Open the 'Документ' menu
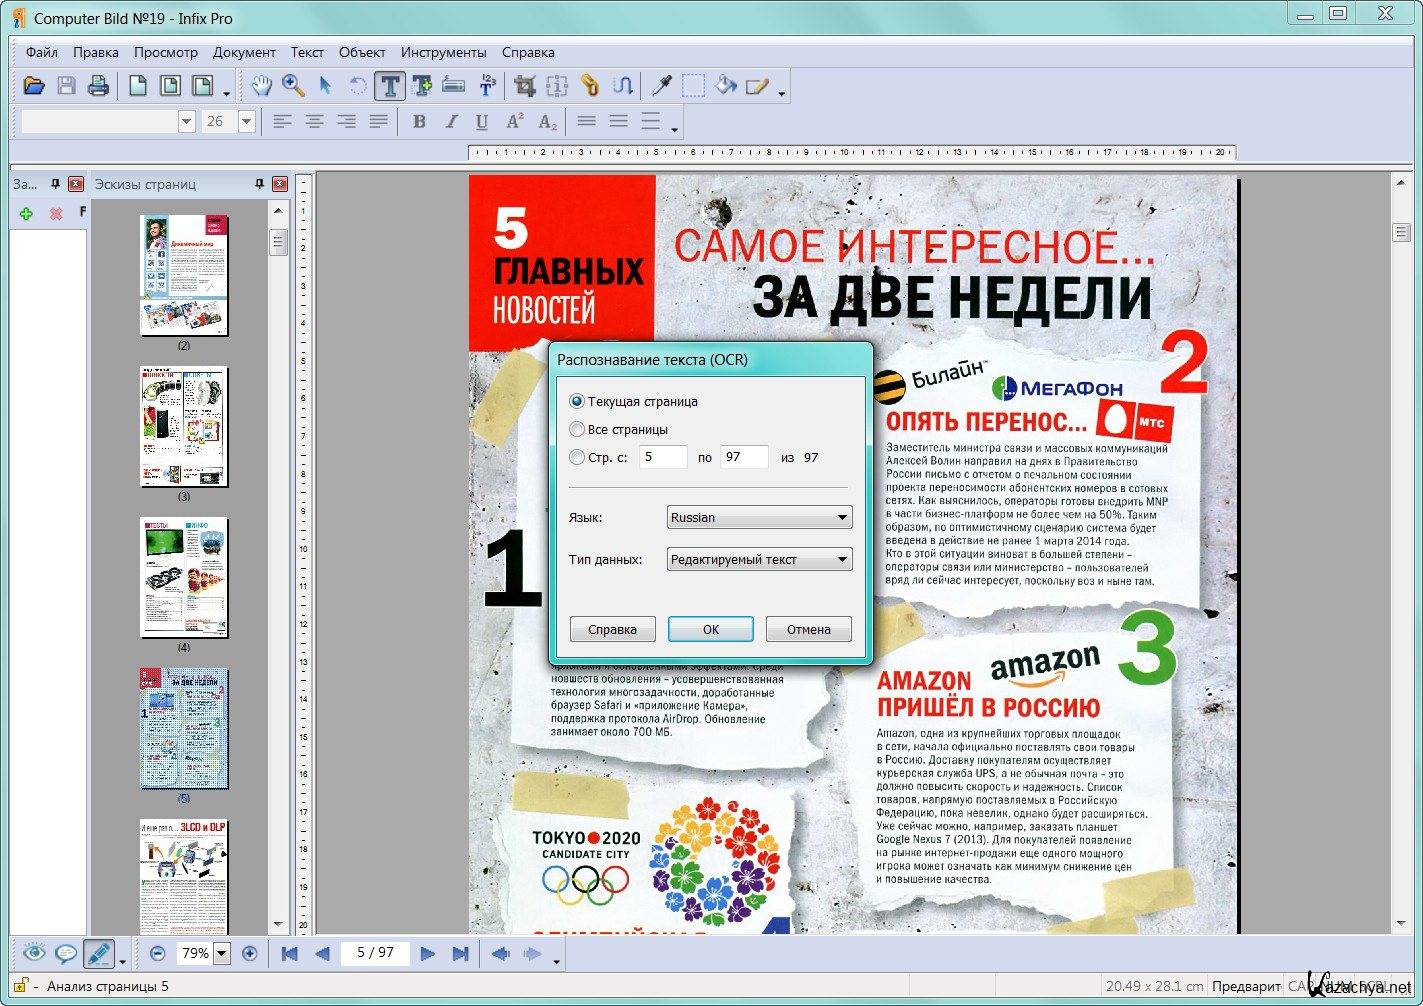 click(x=243, y=52)
